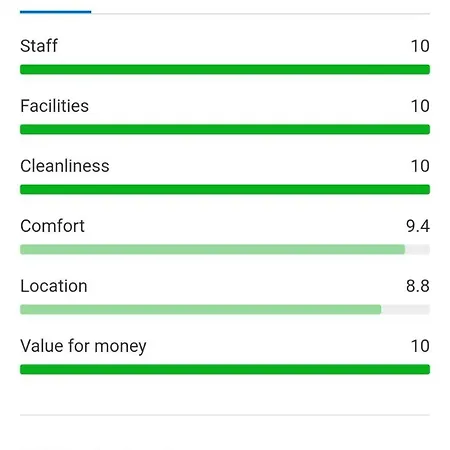Image resolution: width=450 pixels, height=450 pixels.
Task: Click the Cleanliness rating label
Action: pyautogui.click(x=65, y=166)
